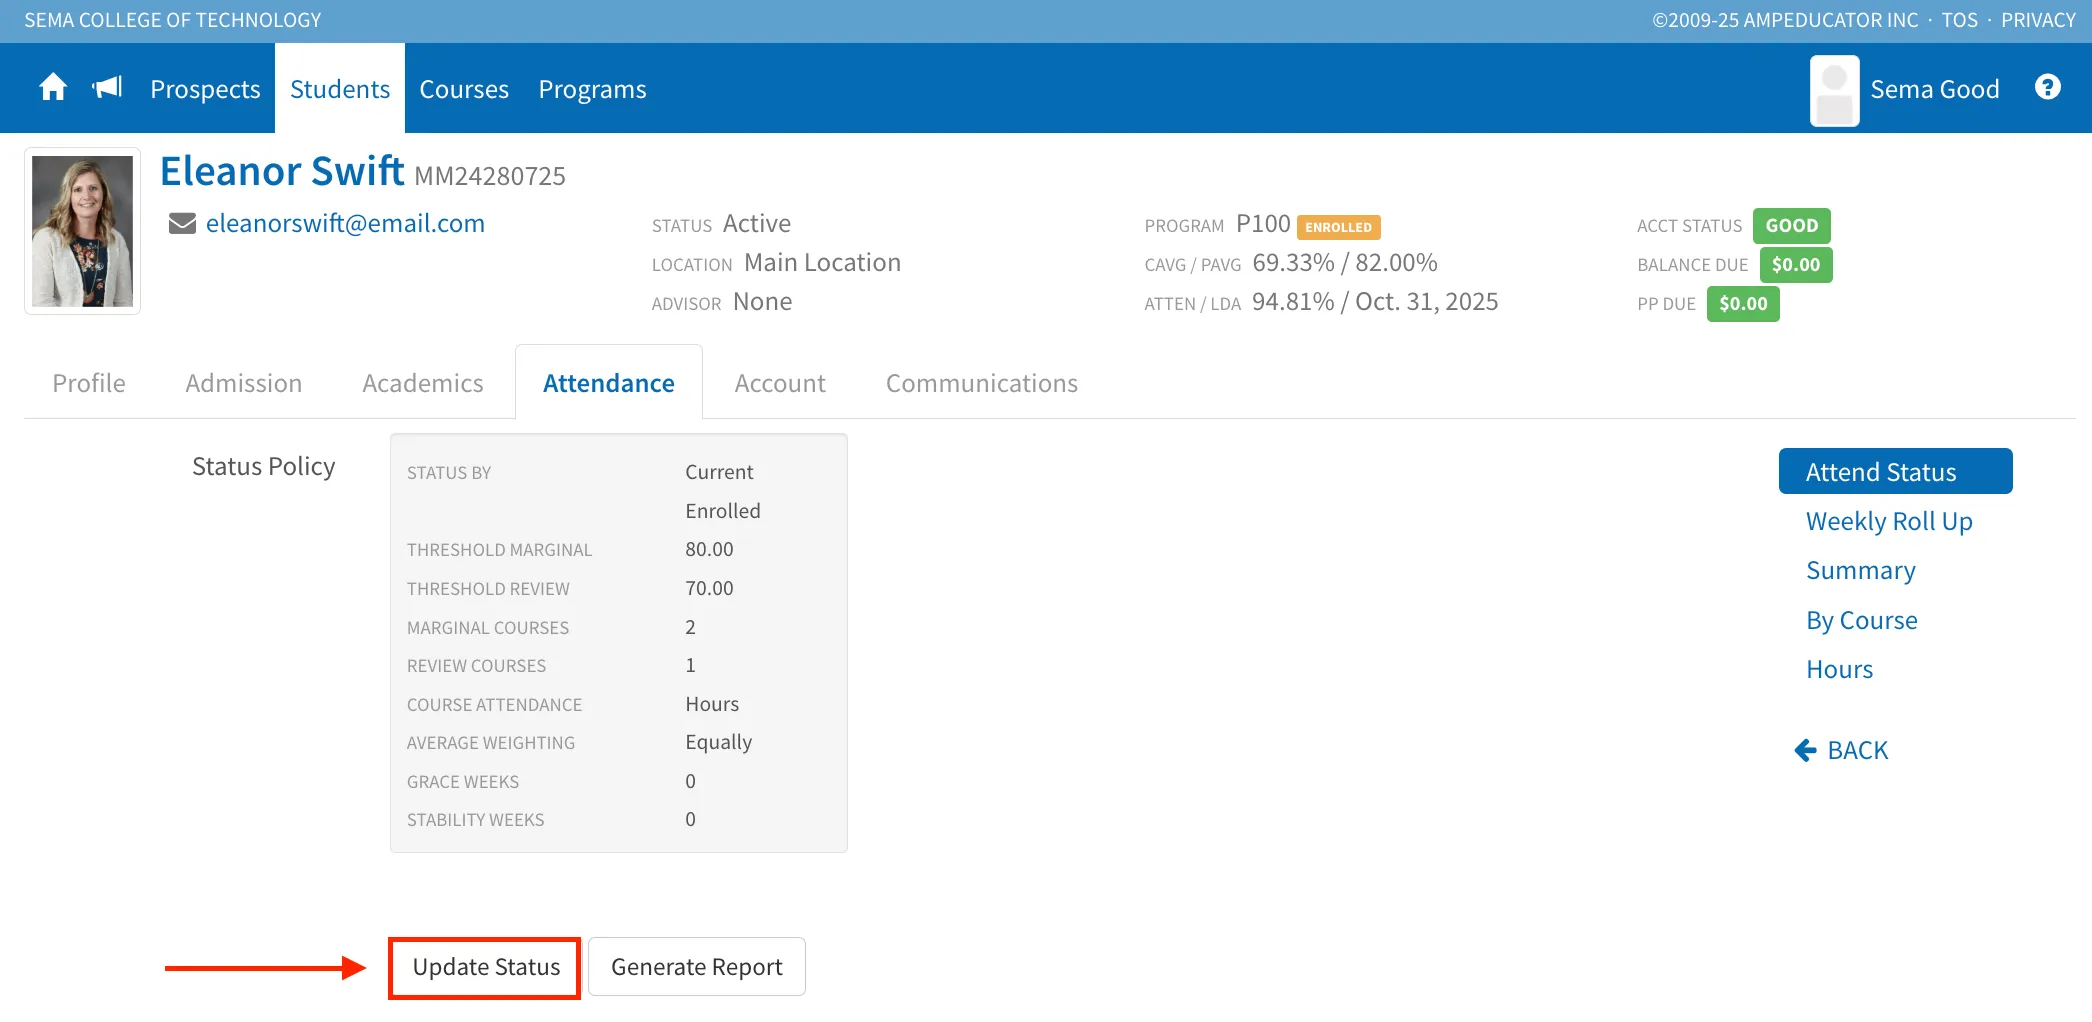This screenshot has width=2092, height=1022.
Task: Open the By Course link
Action: point(1862,620)
